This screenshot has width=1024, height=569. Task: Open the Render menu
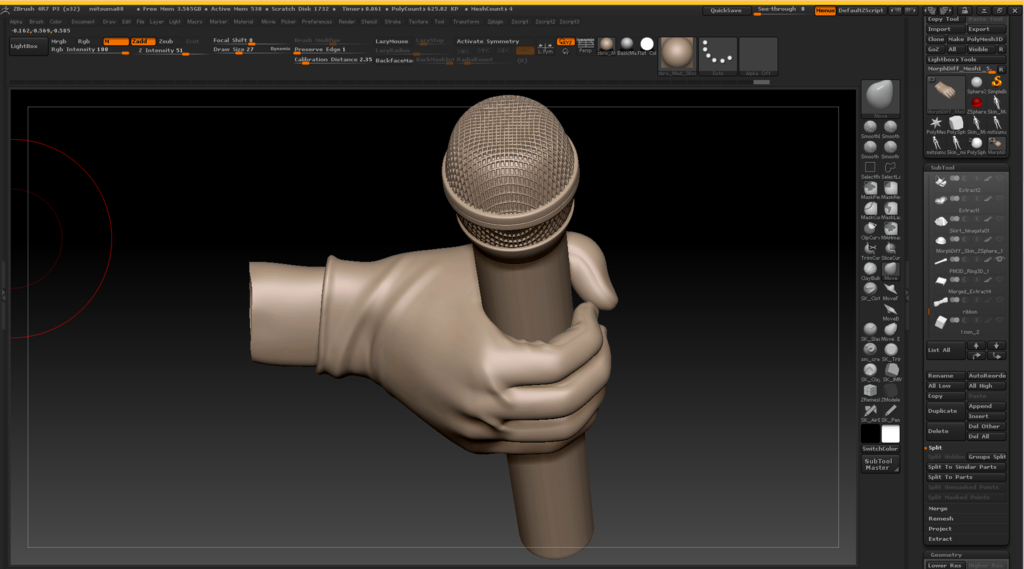[x=347, y=22]
